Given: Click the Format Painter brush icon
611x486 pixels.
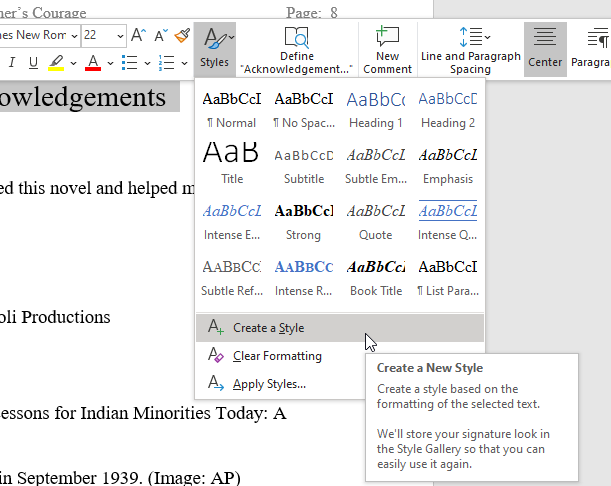Looking at the screenshot, I should tap(182, 35).
